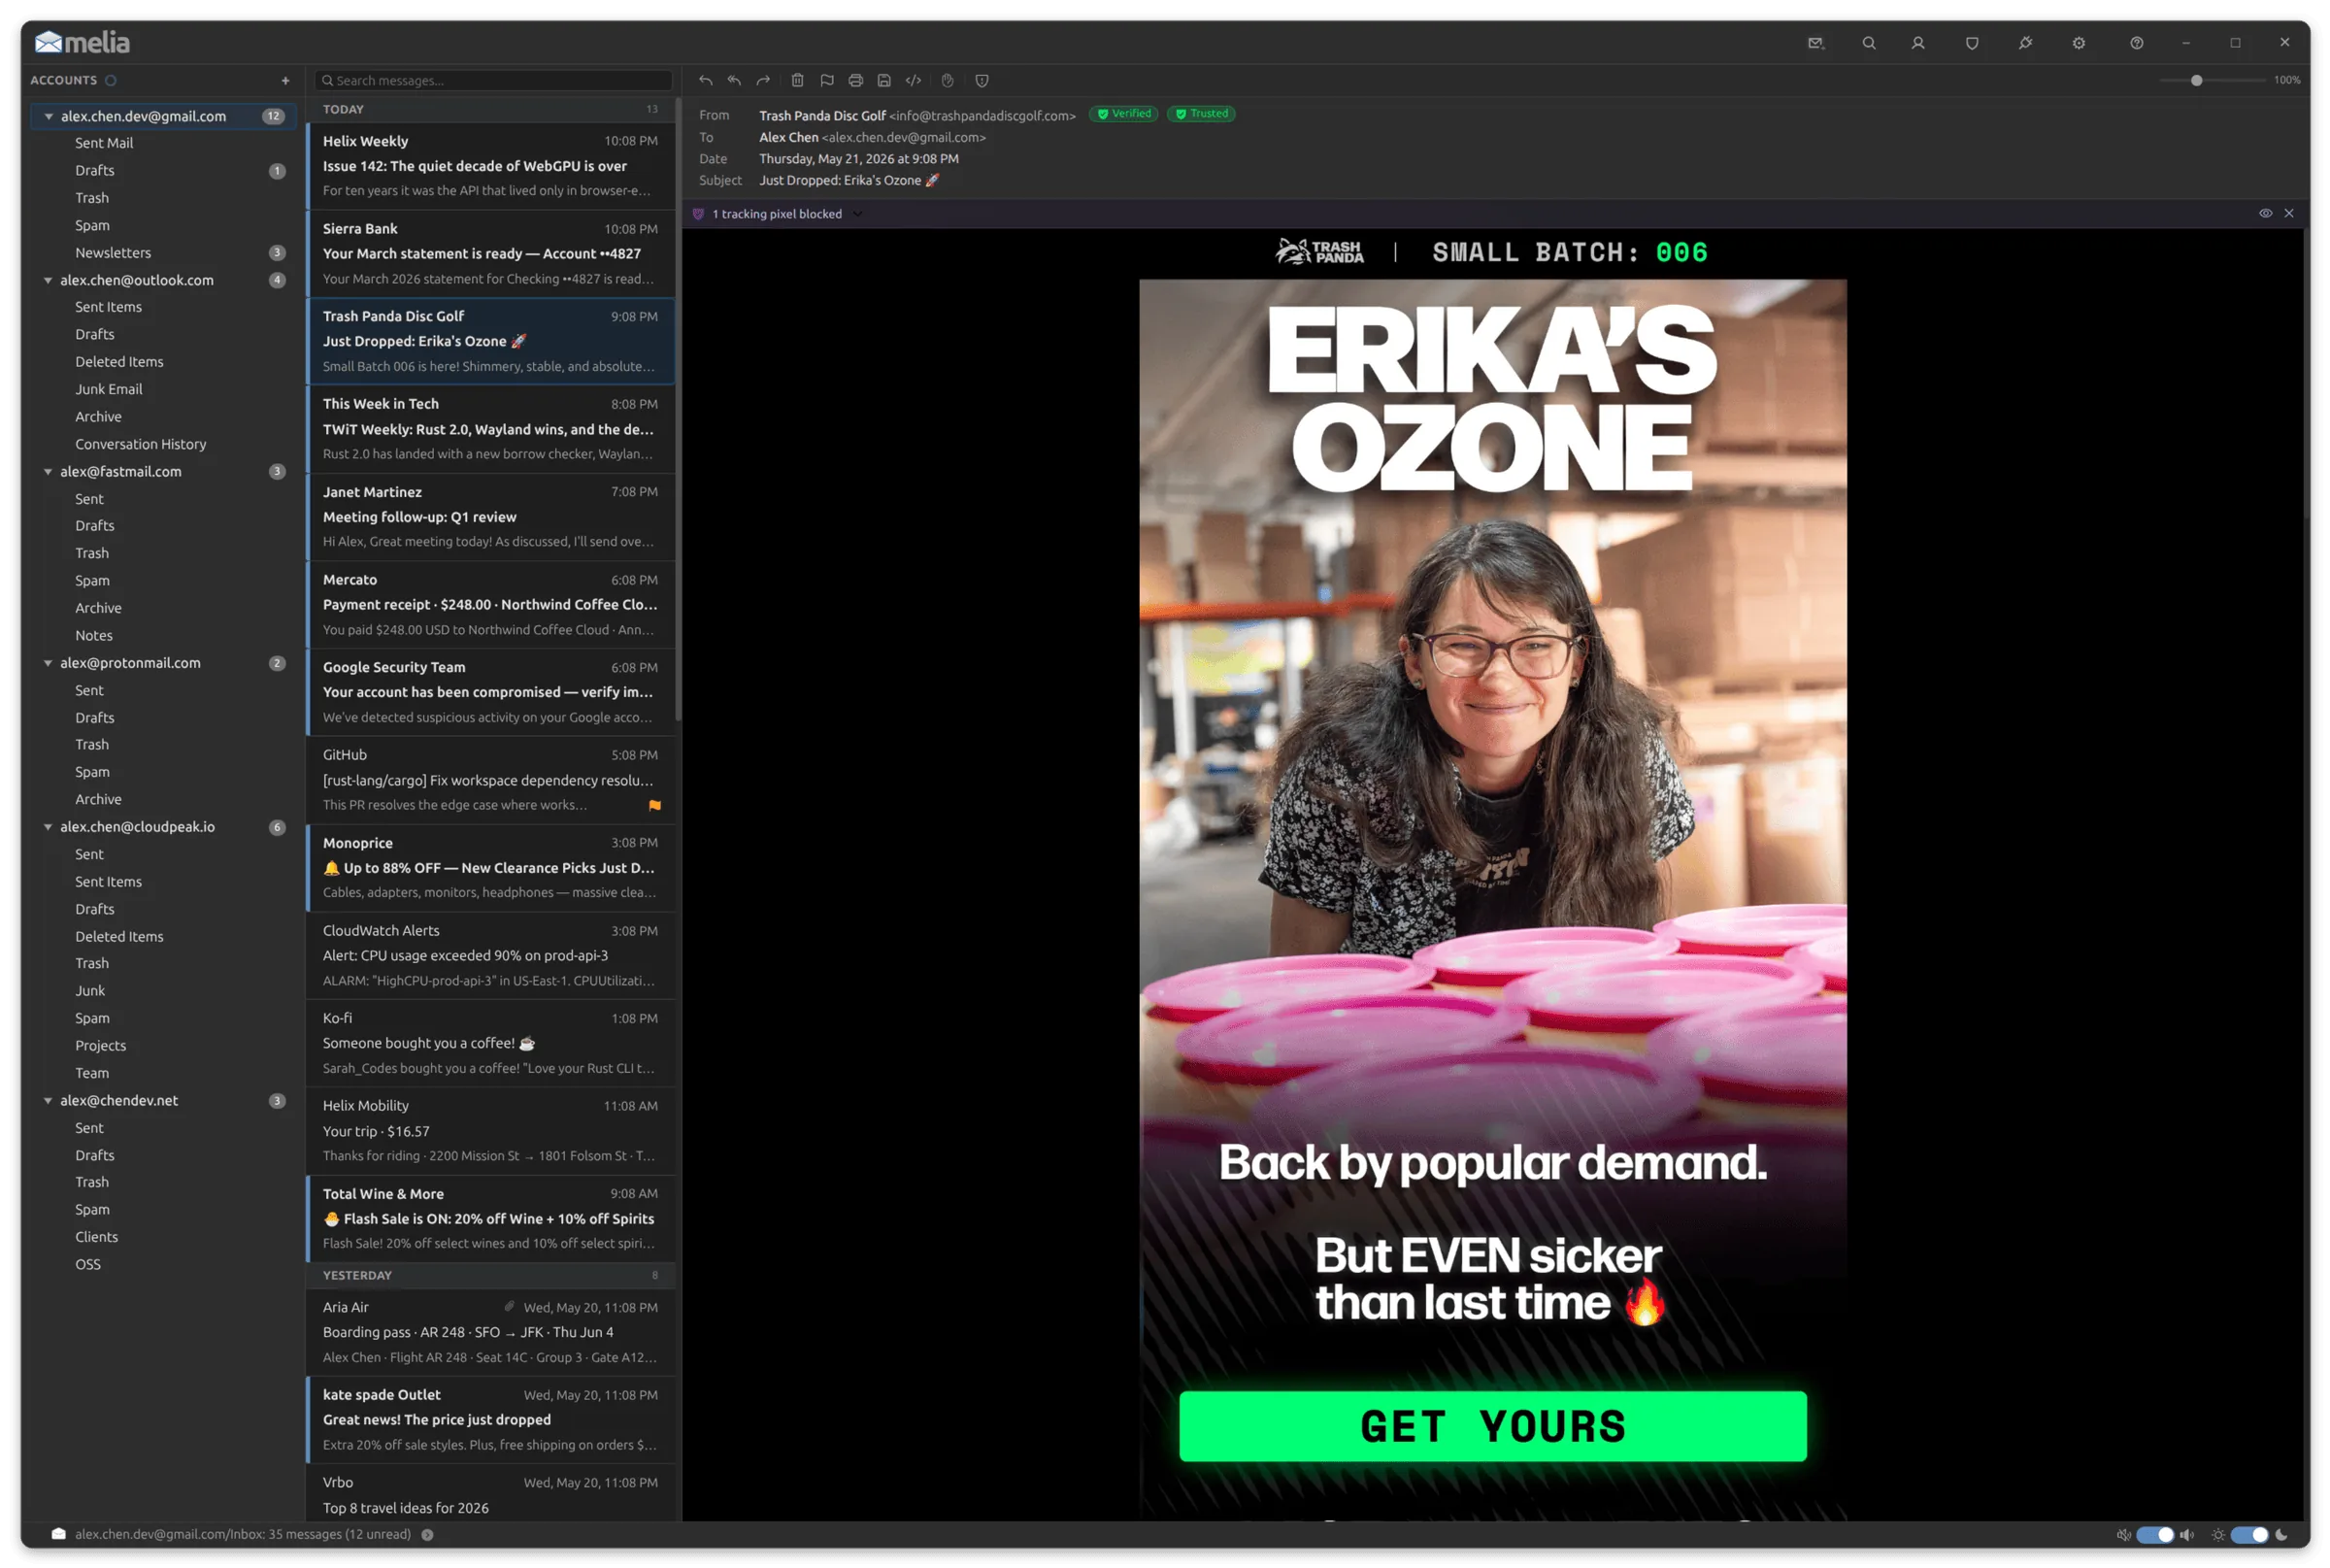This screenshot has width=2330, height=1568.
Task: Click the hand block-sender icon
Action: coord(947,80)
